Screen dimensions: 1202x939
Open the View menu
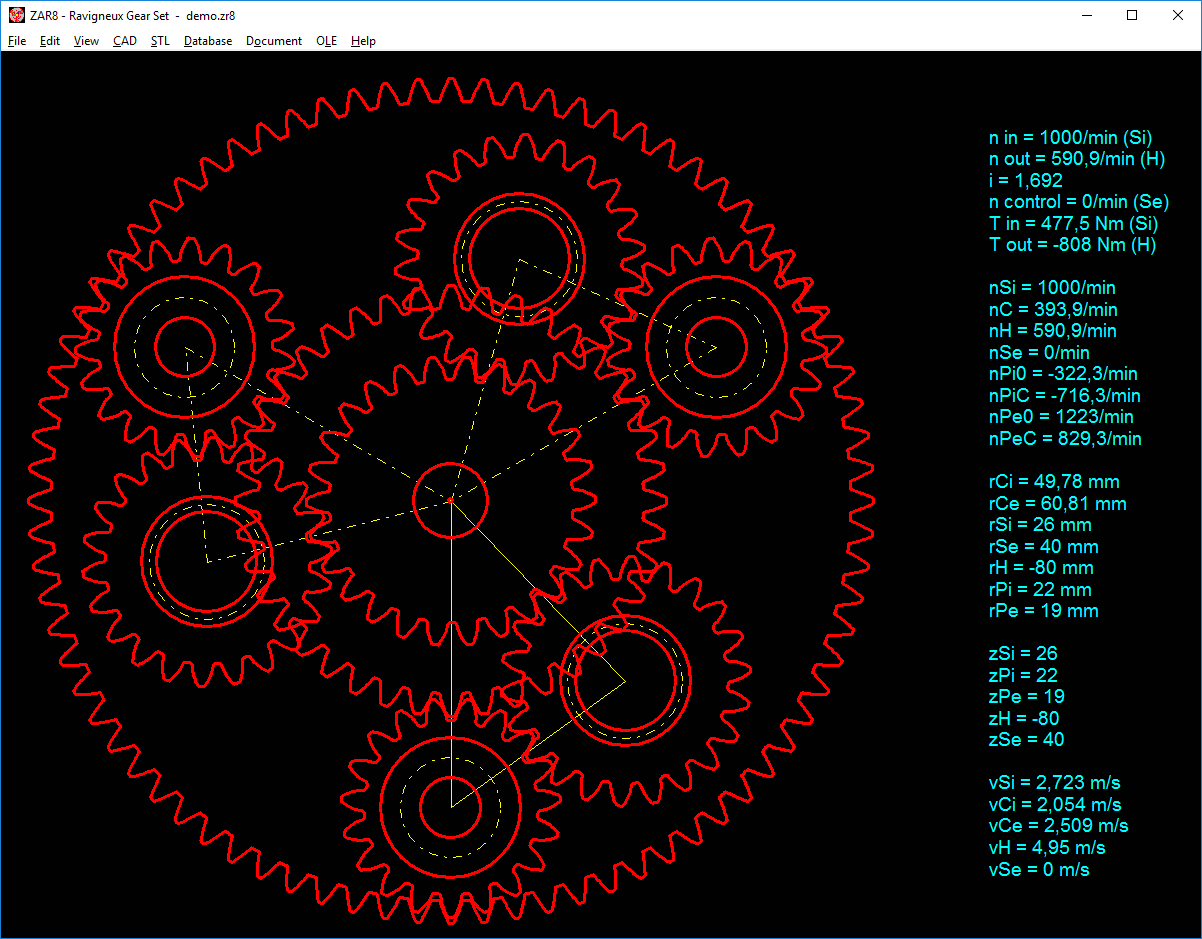(87, 41)
